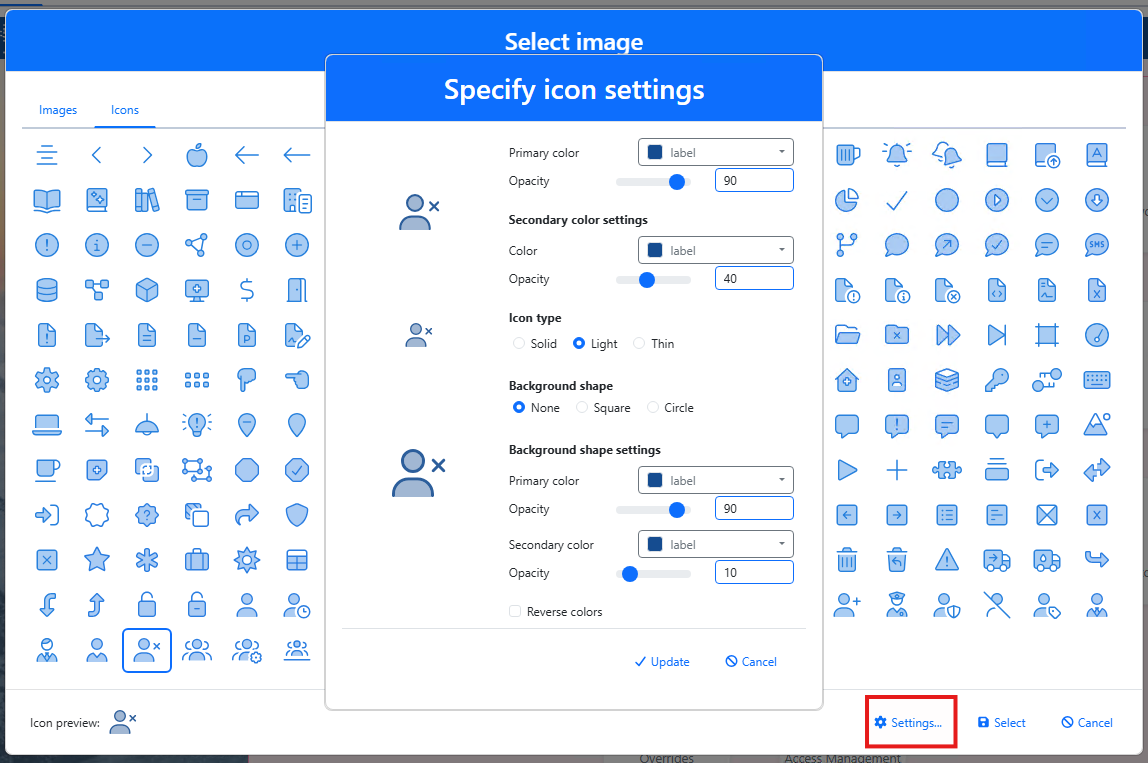Select the map pin location icon
1148x763 pixels.
(297, 425)
